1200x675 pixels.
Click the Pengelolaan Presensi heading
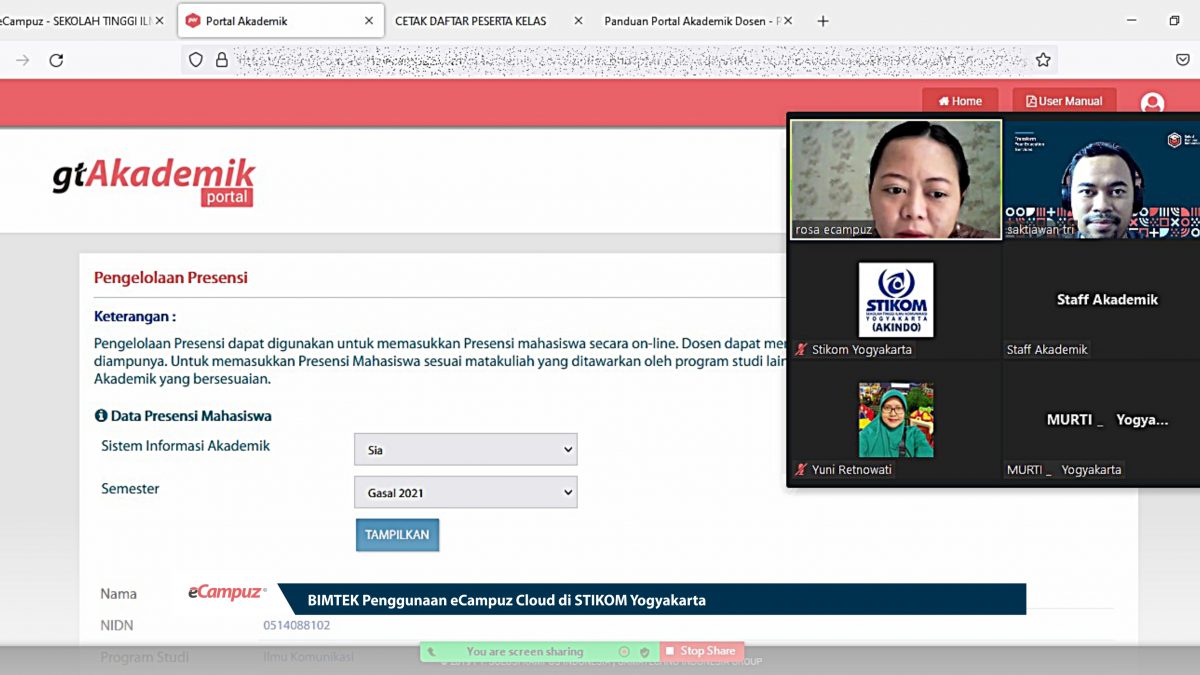(x=171, y=277)
